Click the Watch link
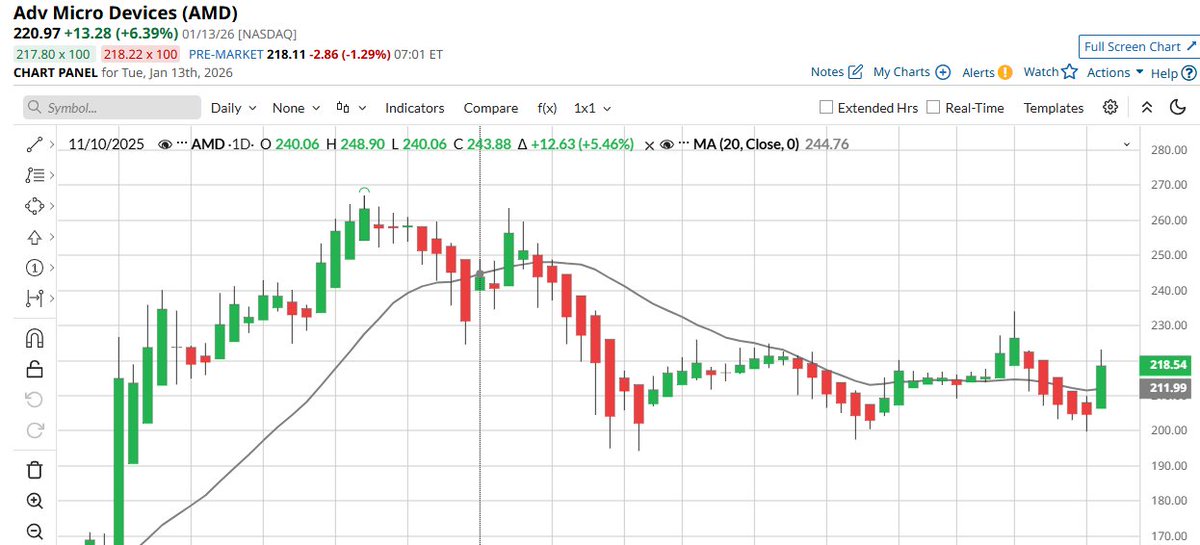The height and width of the screenshot is (545, 1200). 1041,72
